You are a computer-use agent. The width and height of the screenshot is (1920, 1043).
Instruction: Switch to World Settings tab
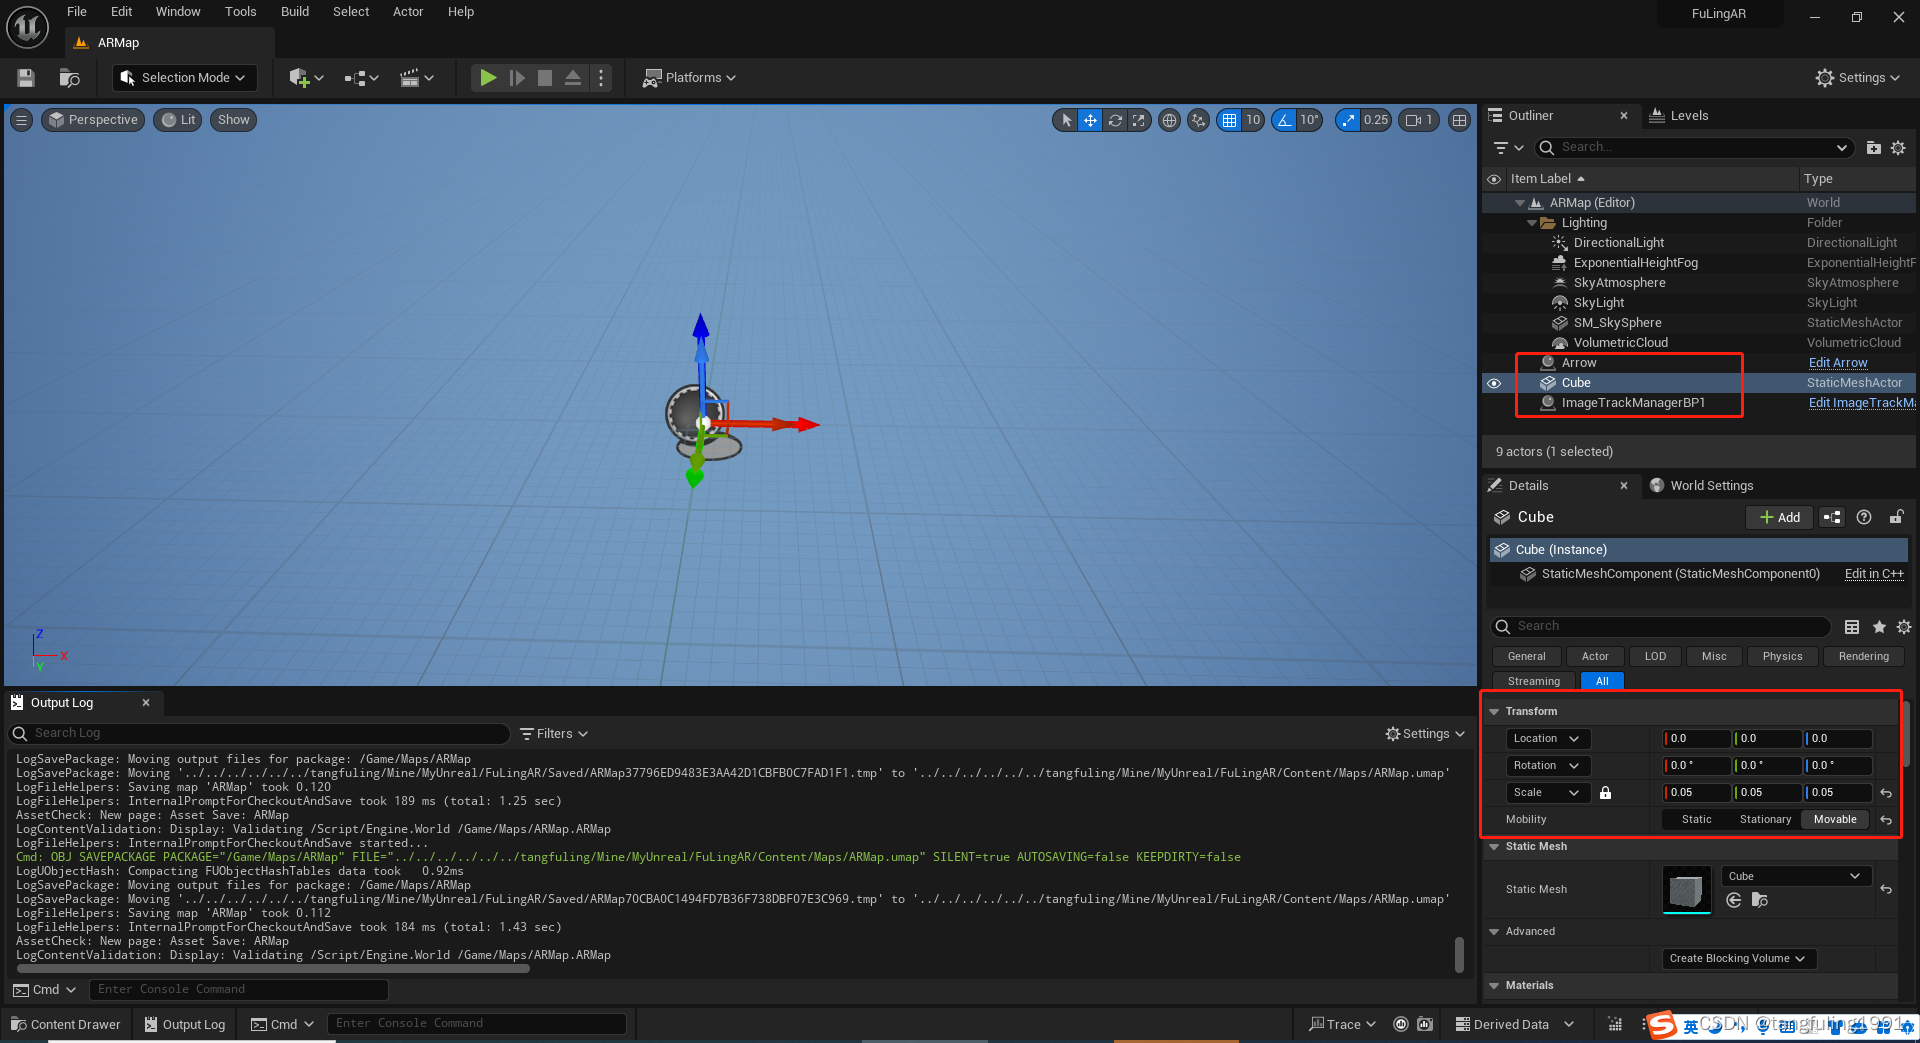1701,486
